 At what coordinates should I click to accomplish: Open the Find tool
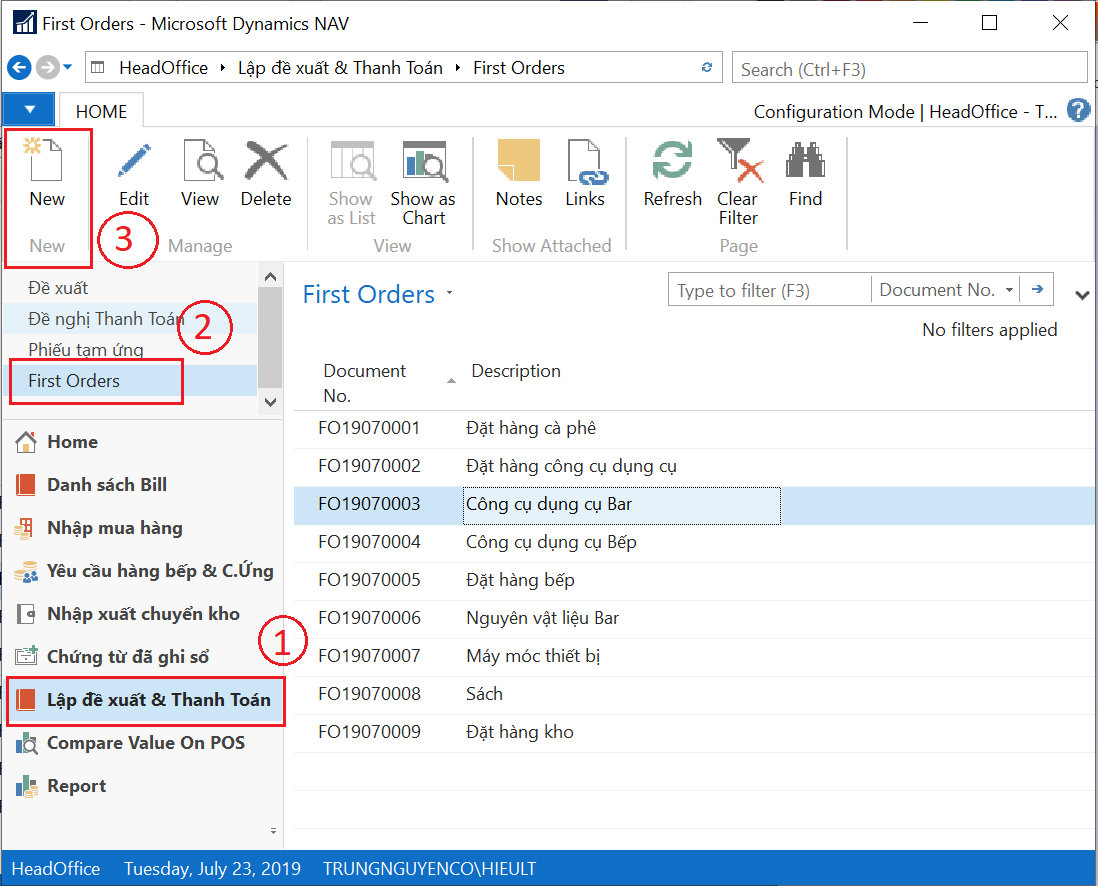(805, 174)
